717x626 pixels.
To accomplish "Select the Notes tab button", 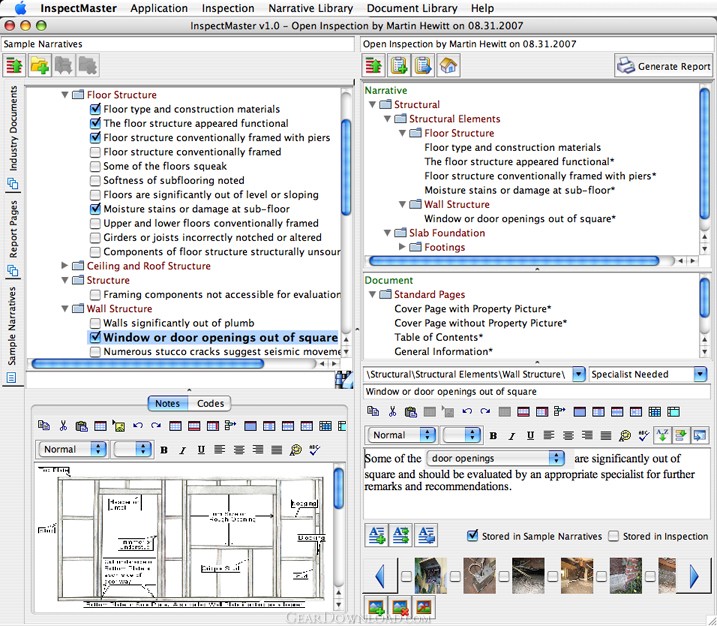I will (x=167, y=403).
